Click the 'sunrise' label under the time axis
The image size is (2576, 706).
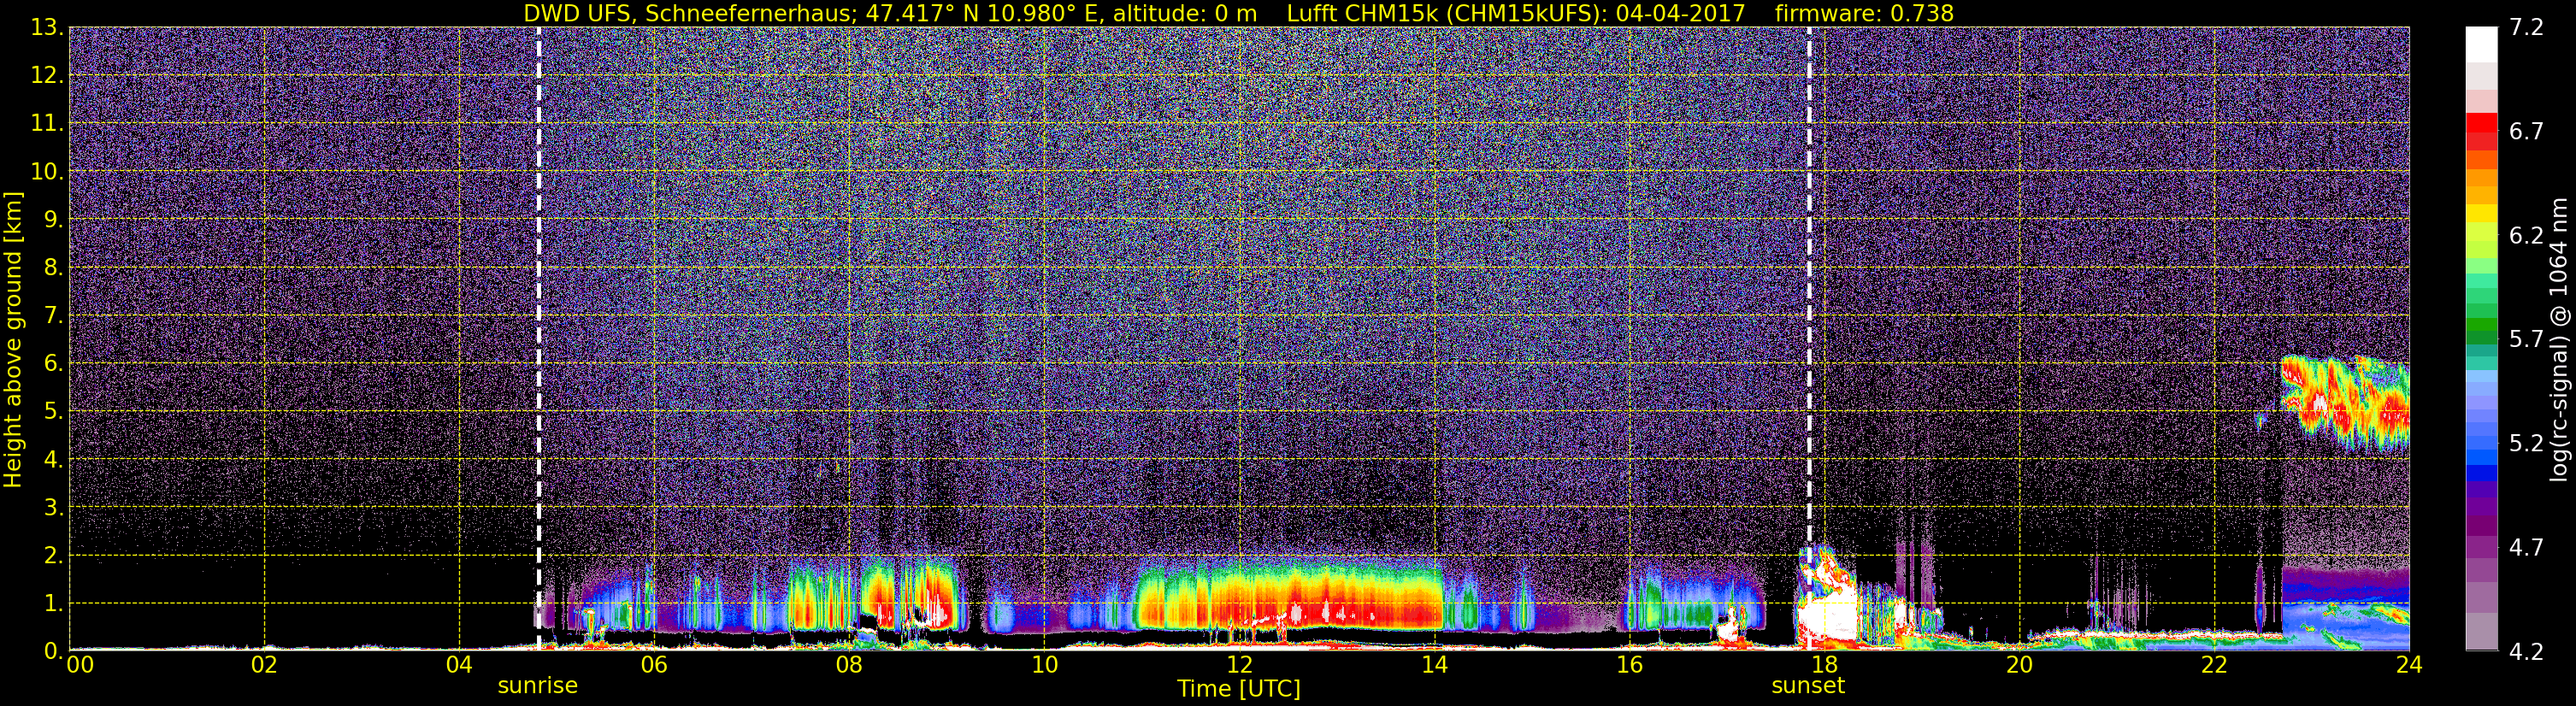point(538,686)
